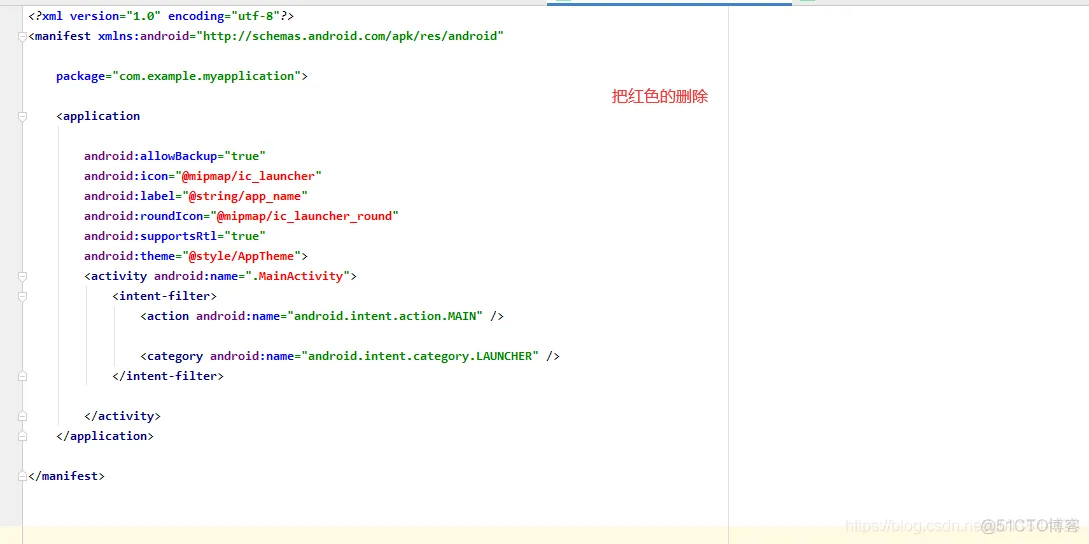The height and width of the screenshot is (544, 1089).
Task: Click the <intent-filter> opening tag text
Action: 165,296
